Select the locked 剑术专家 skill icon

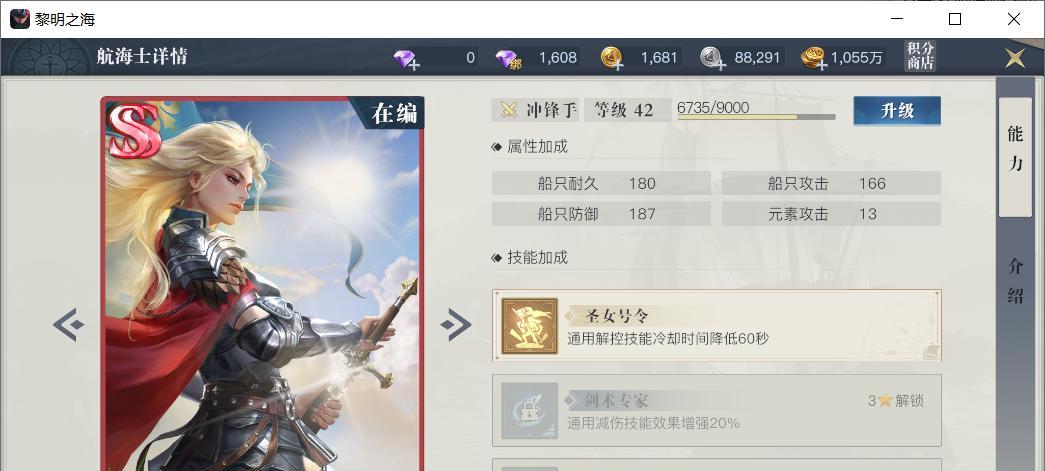529,410
